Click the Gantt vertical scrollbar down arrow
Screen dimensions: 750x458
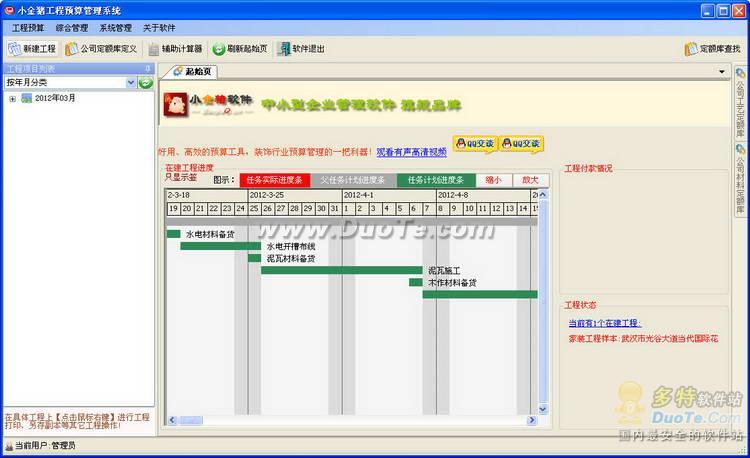543,409
